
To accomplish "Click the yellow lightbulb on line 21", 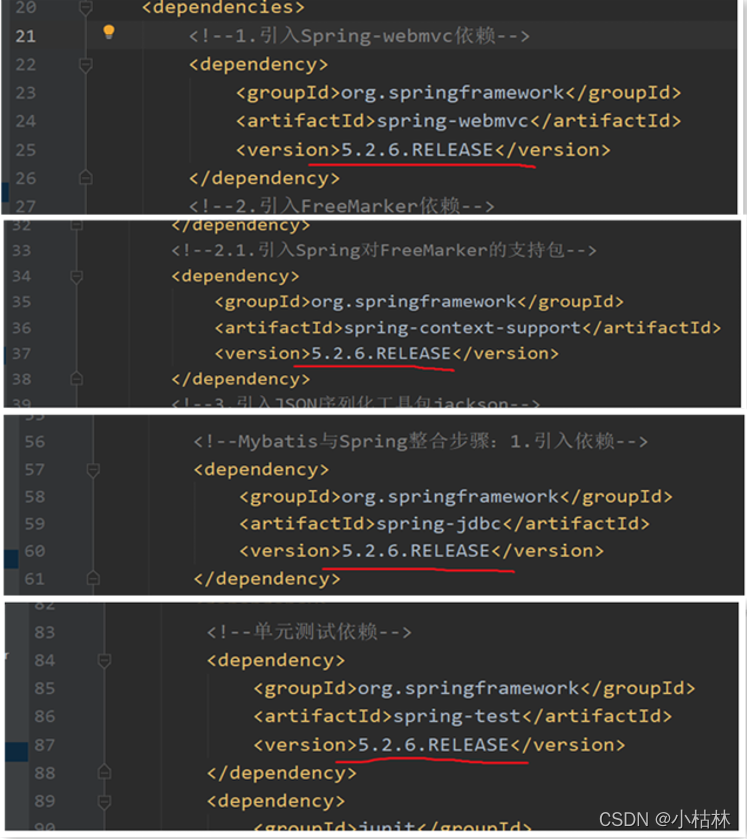I will (x=109, y=32).
